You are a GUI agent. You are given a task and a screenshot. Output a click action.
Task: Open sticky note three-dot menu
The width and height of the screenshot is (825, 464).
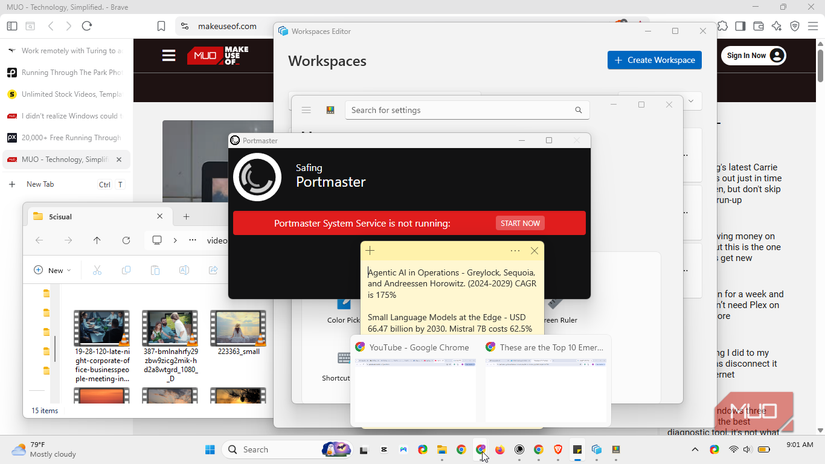[x=515, y=250]
